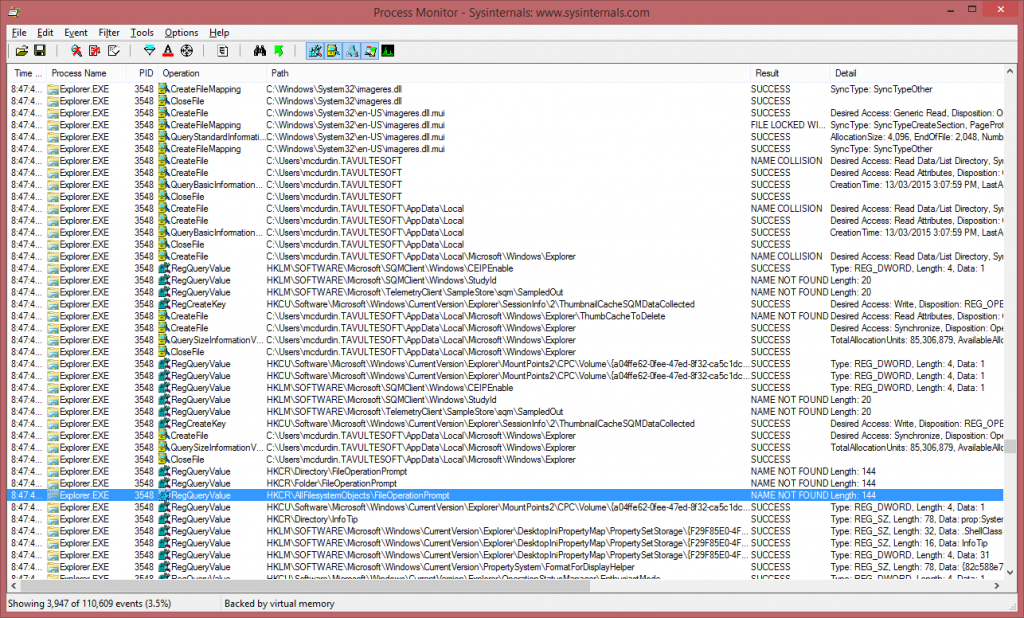Viewport: 1024px width, 618px height.
Task: Toggle Show Process and Thread Activity button
Action: (370, 51)
